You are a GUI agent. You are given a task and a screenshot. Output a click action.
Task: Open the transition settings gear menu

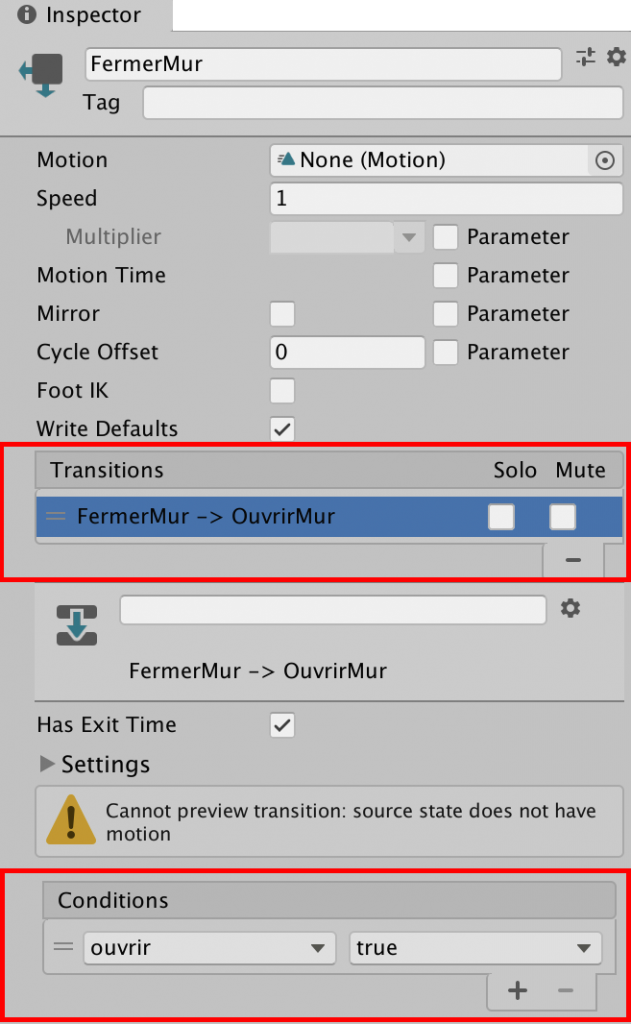coord(570,608)
